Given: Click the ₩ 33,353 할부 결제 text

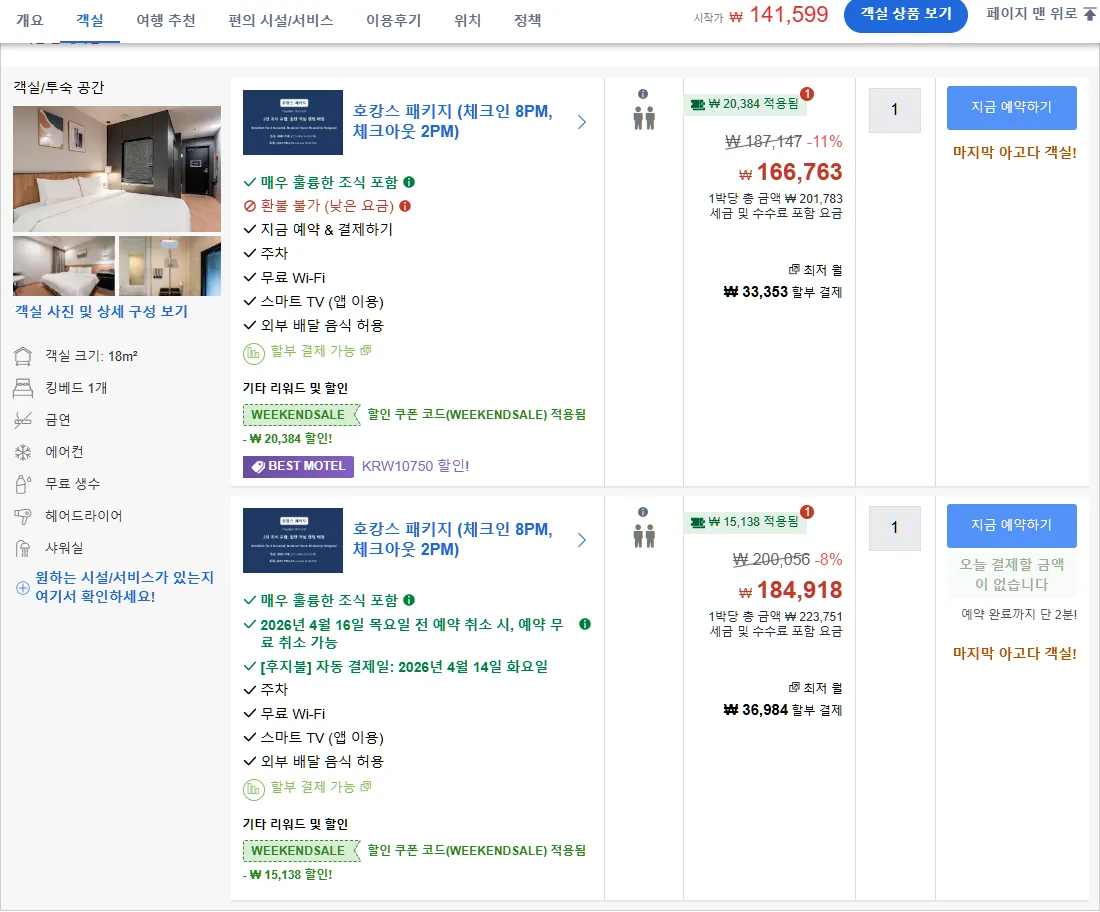Looking at the screenshot, I should click(782, 292).
